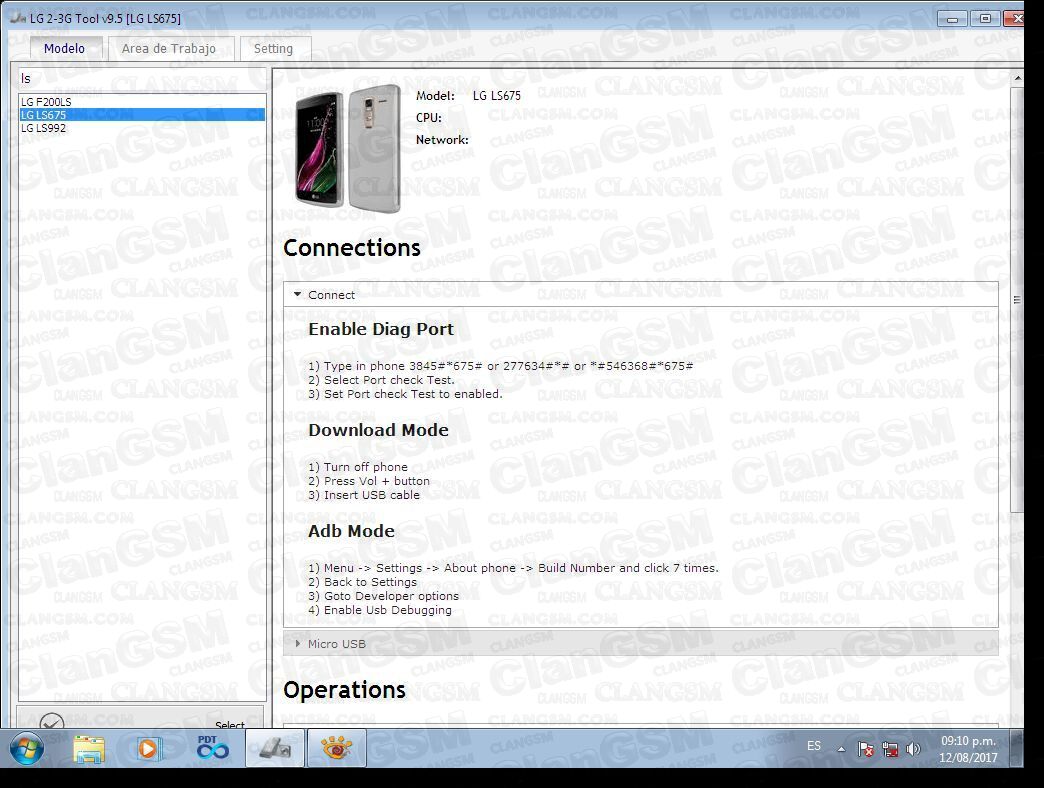
Task: Click the 'Select Port check Test.' line
Action: (381, 380)
